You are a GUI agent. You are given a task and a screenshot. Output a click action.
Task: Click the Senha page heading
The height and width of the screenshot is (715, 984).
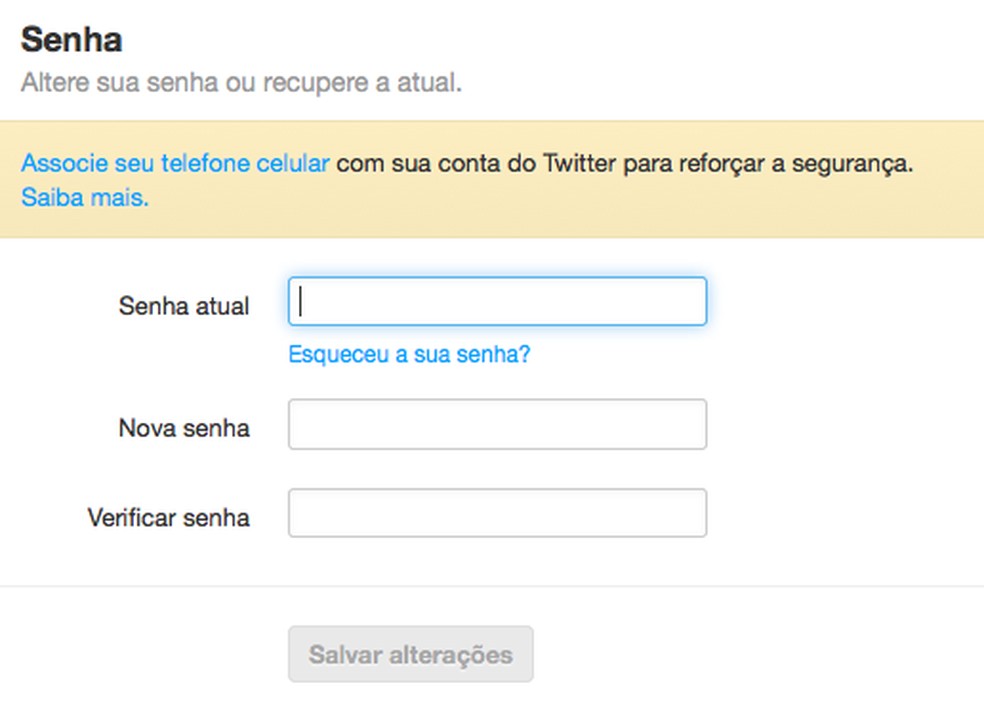click(70, 39)
